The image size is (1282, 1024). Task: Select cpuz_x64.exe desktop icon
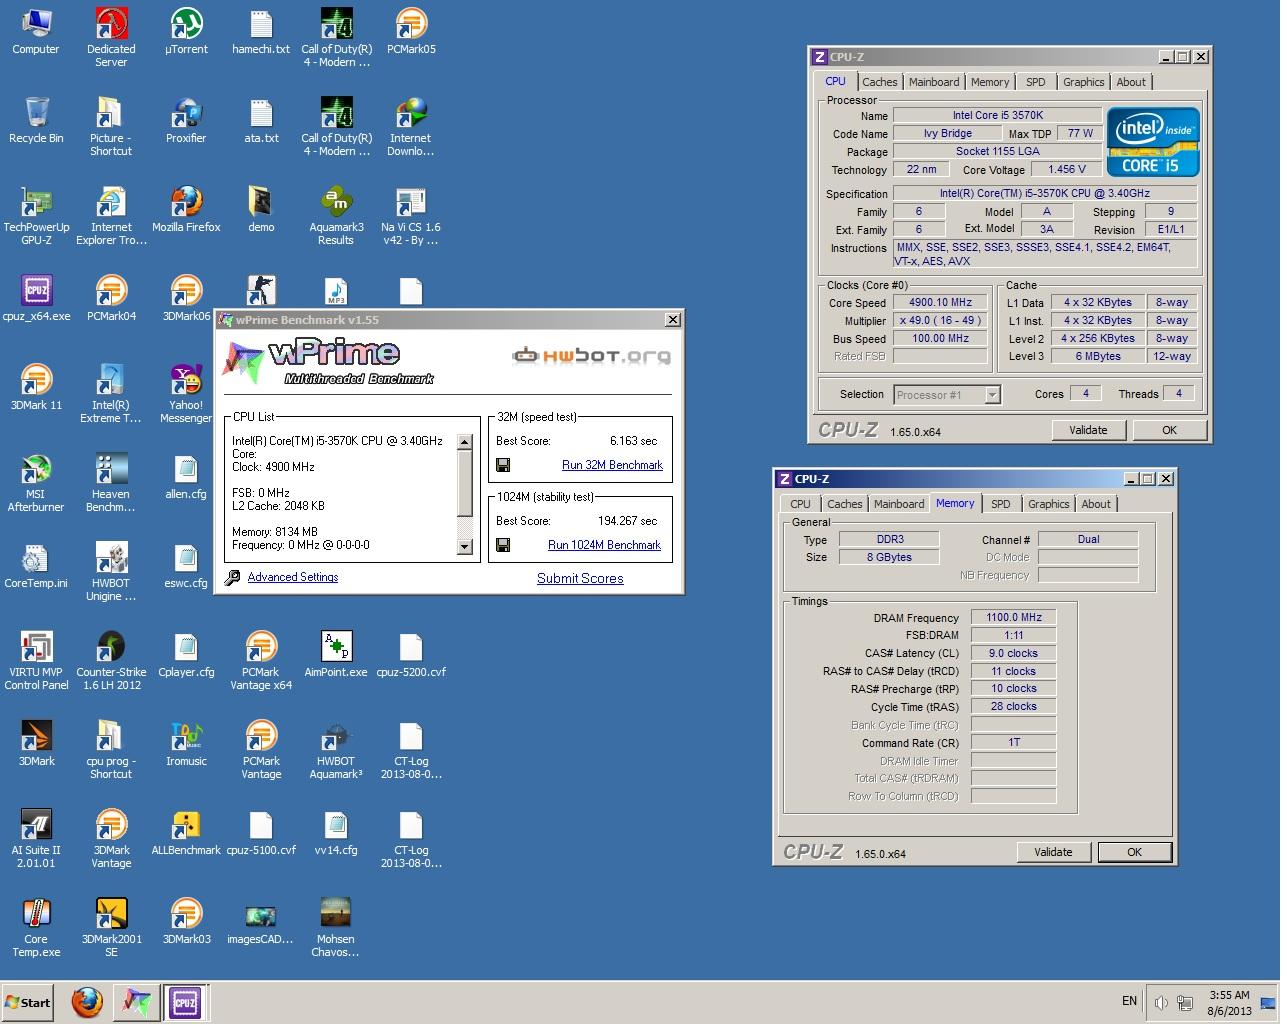tap(36, 298)
